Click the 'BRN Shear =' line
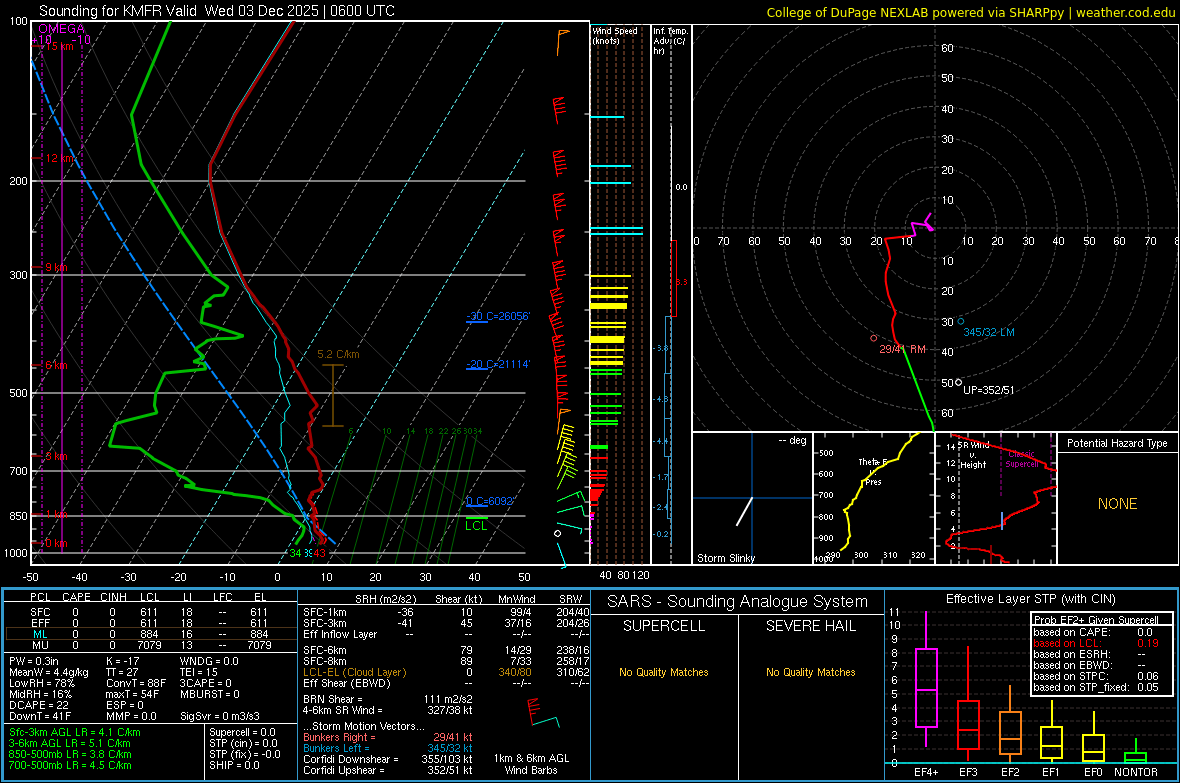The height and width of the screenshot is (783, 1180). [x=388, y=699]
